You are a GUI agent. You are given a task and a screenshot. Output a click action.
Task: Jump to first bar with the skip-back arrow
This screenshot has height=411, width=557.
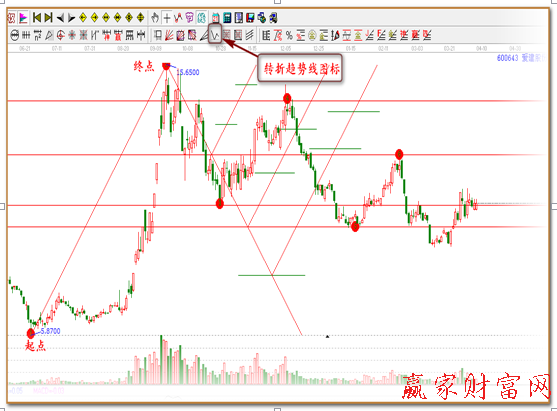click(37, 17)
